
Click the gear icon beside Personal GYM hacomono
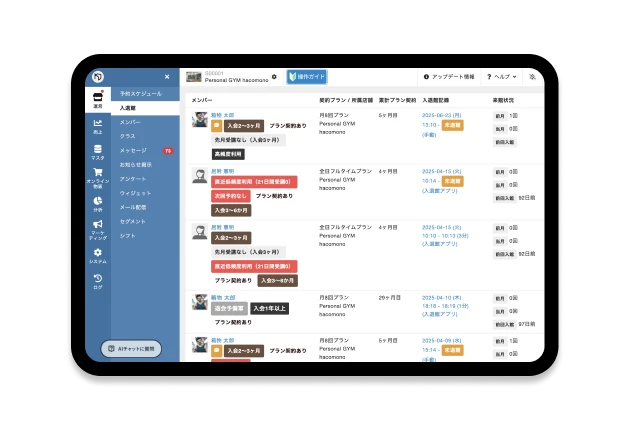coord(274,76)
